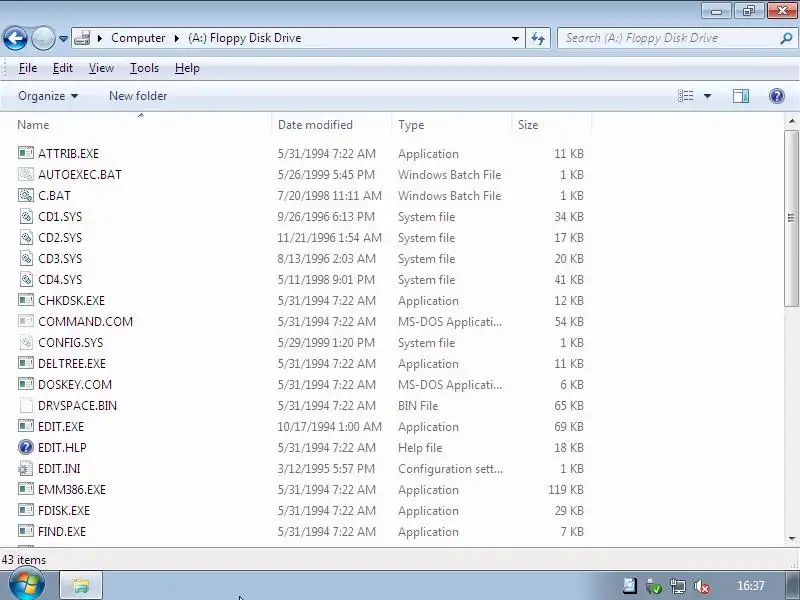
Task: Click the New folder button
Action: click(x=138, y=96)
